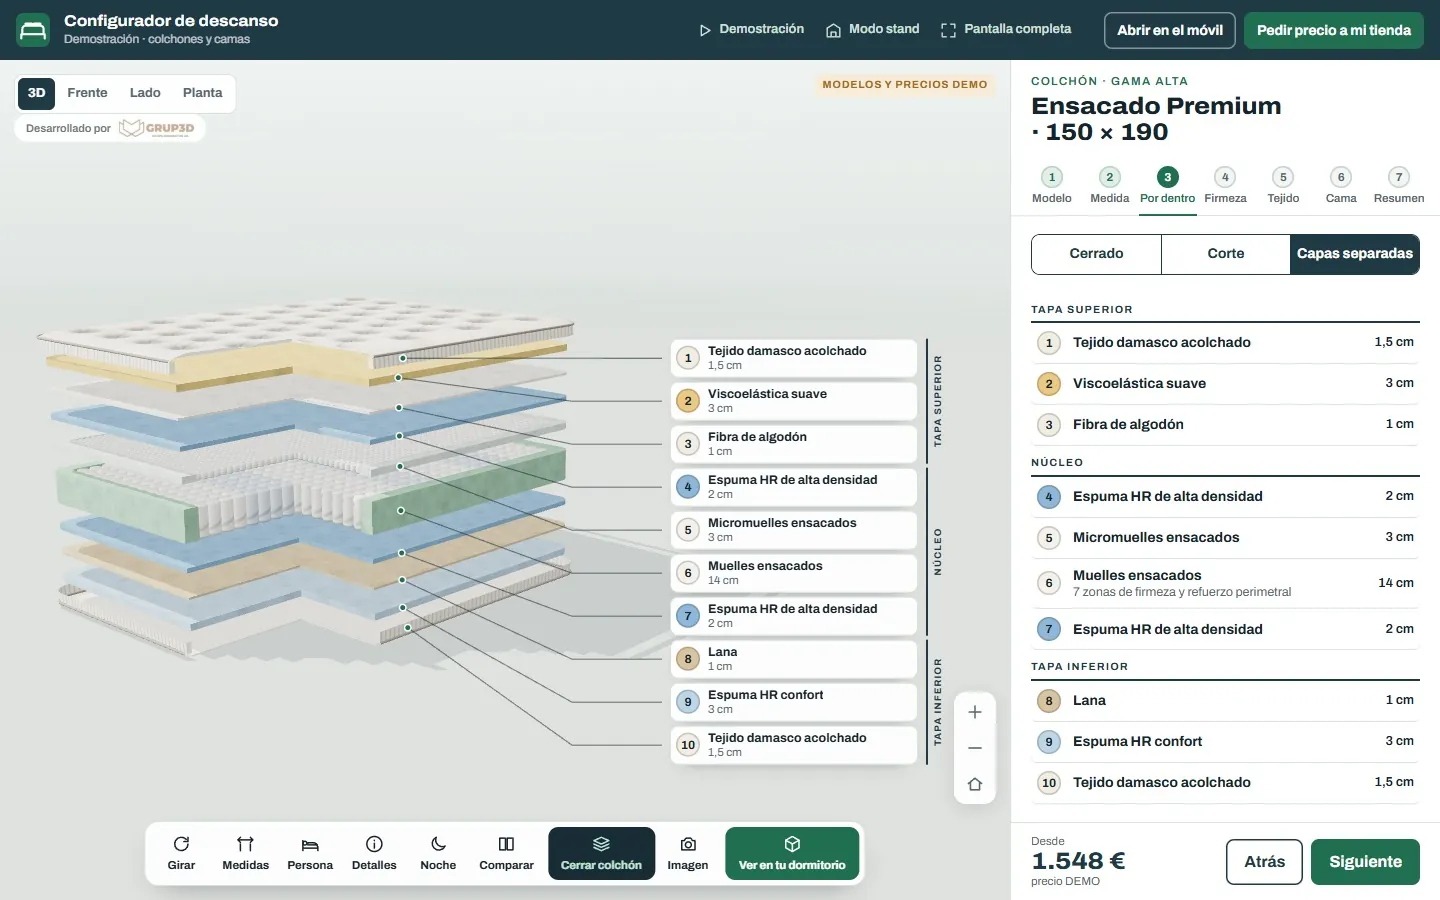Zoom out with the minus icon
Screen dimensions: 1440x900
tap(975, 748)
